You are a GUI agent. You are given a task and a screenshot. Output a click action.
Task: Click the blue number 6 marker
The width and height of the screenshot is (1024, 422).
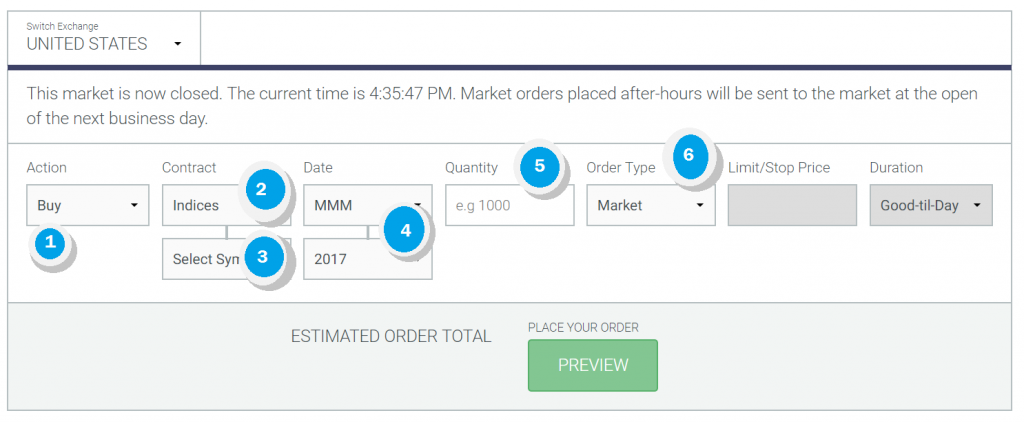[x=688, y=155]
